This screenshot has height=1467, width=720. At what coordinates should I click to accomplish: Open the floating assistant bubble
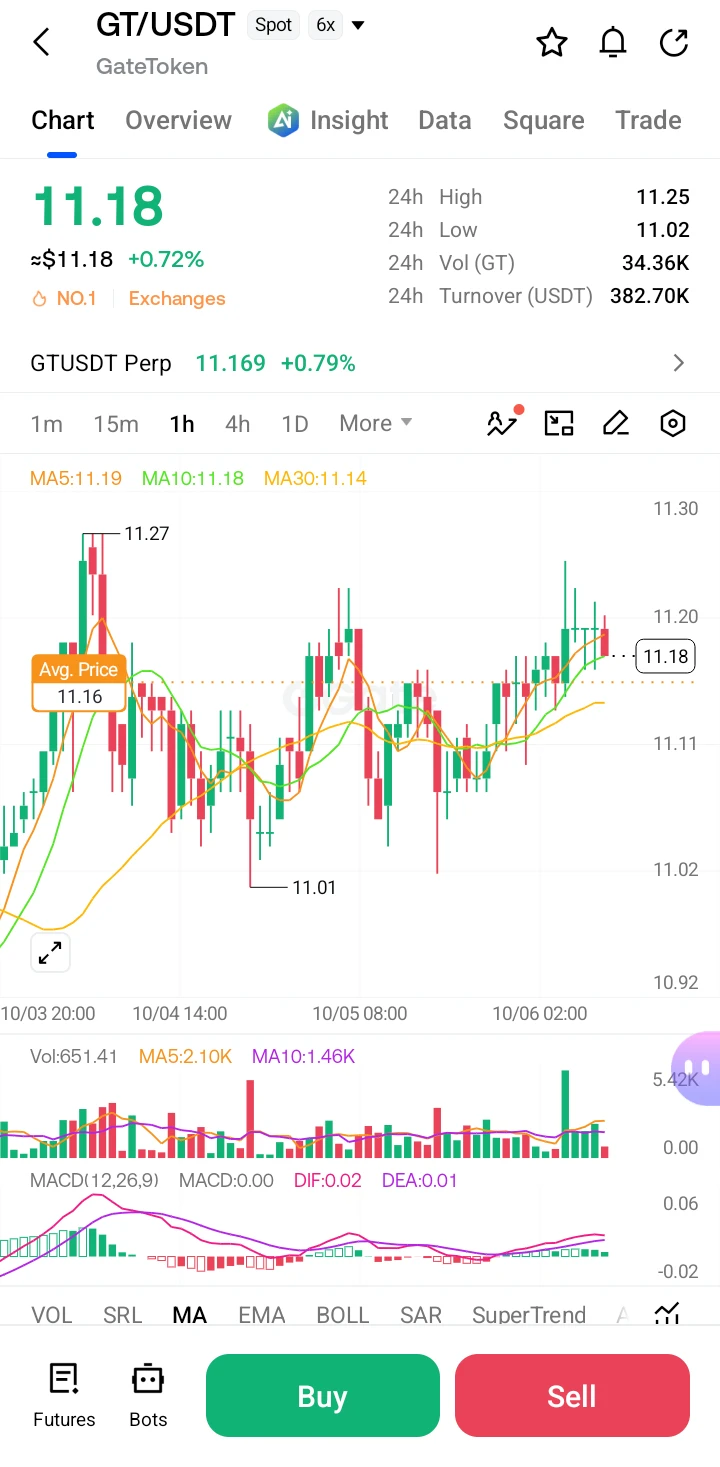[697, 1068]
